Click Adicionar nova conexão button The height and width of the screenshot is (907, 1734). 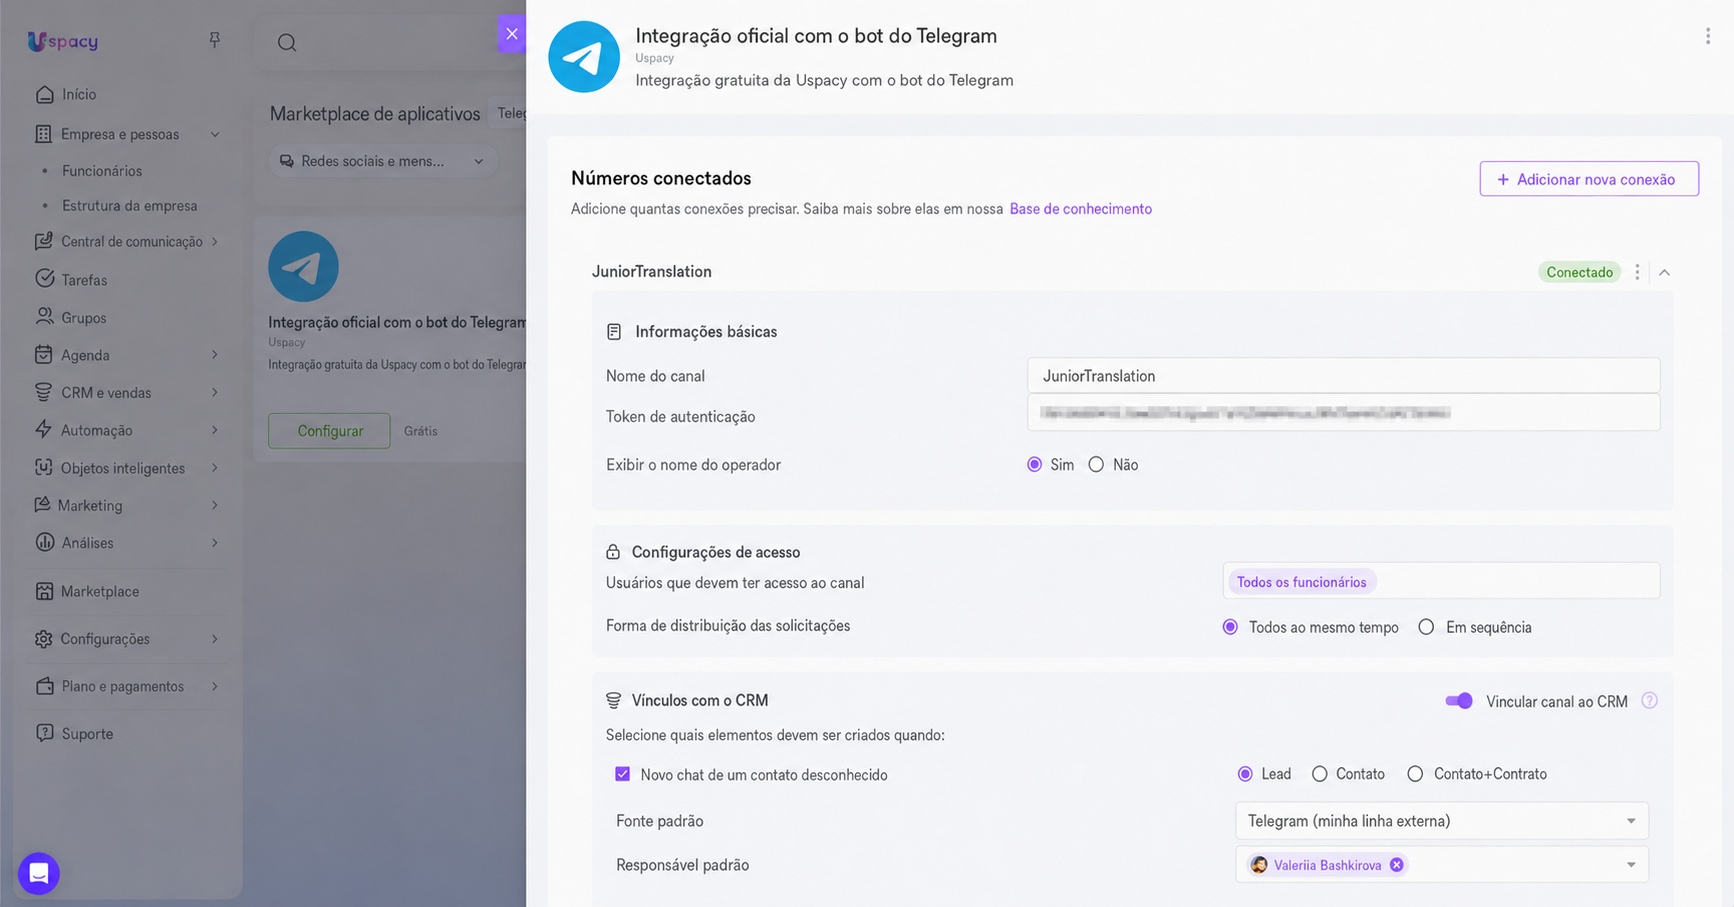point(1588,179)
